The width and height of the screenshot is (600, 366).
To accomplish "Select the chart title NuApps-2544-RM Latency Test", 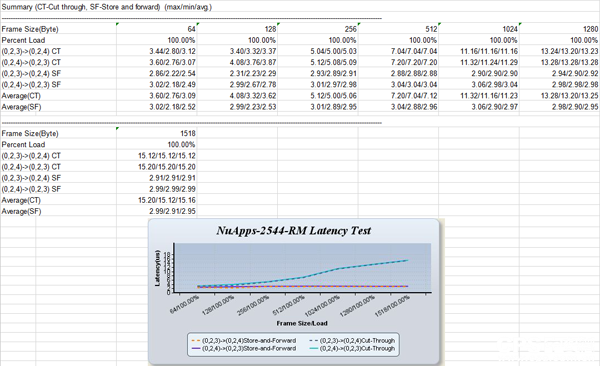I will (293, 230).
